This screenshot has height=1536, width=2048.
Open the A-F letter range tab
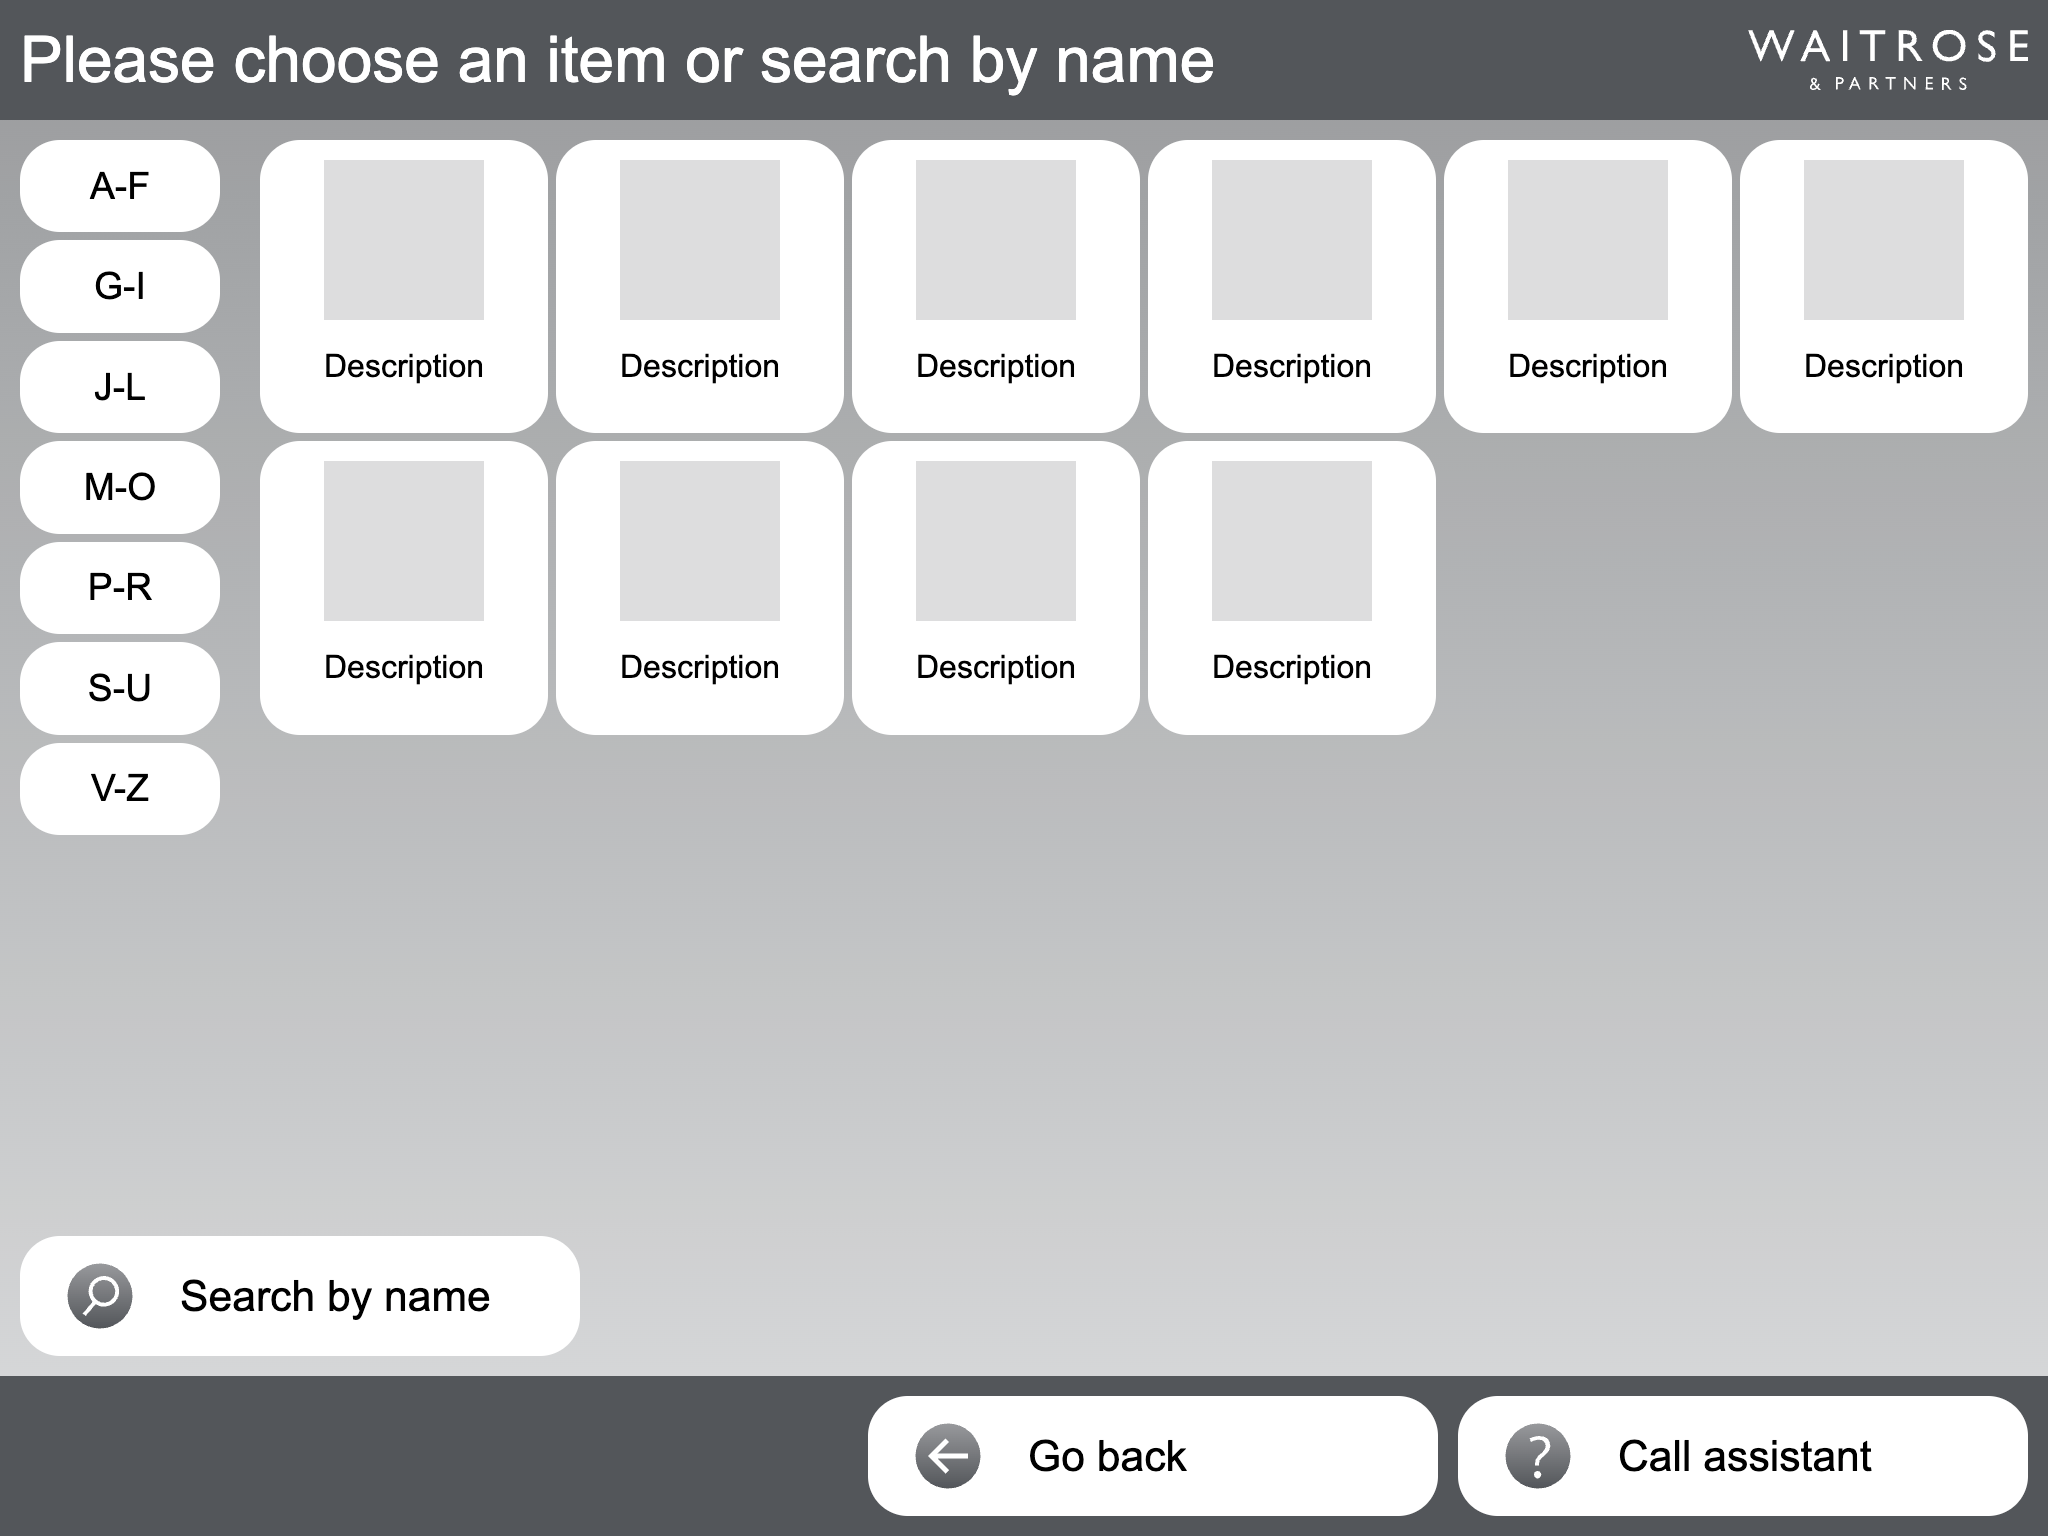pos(120,186)
